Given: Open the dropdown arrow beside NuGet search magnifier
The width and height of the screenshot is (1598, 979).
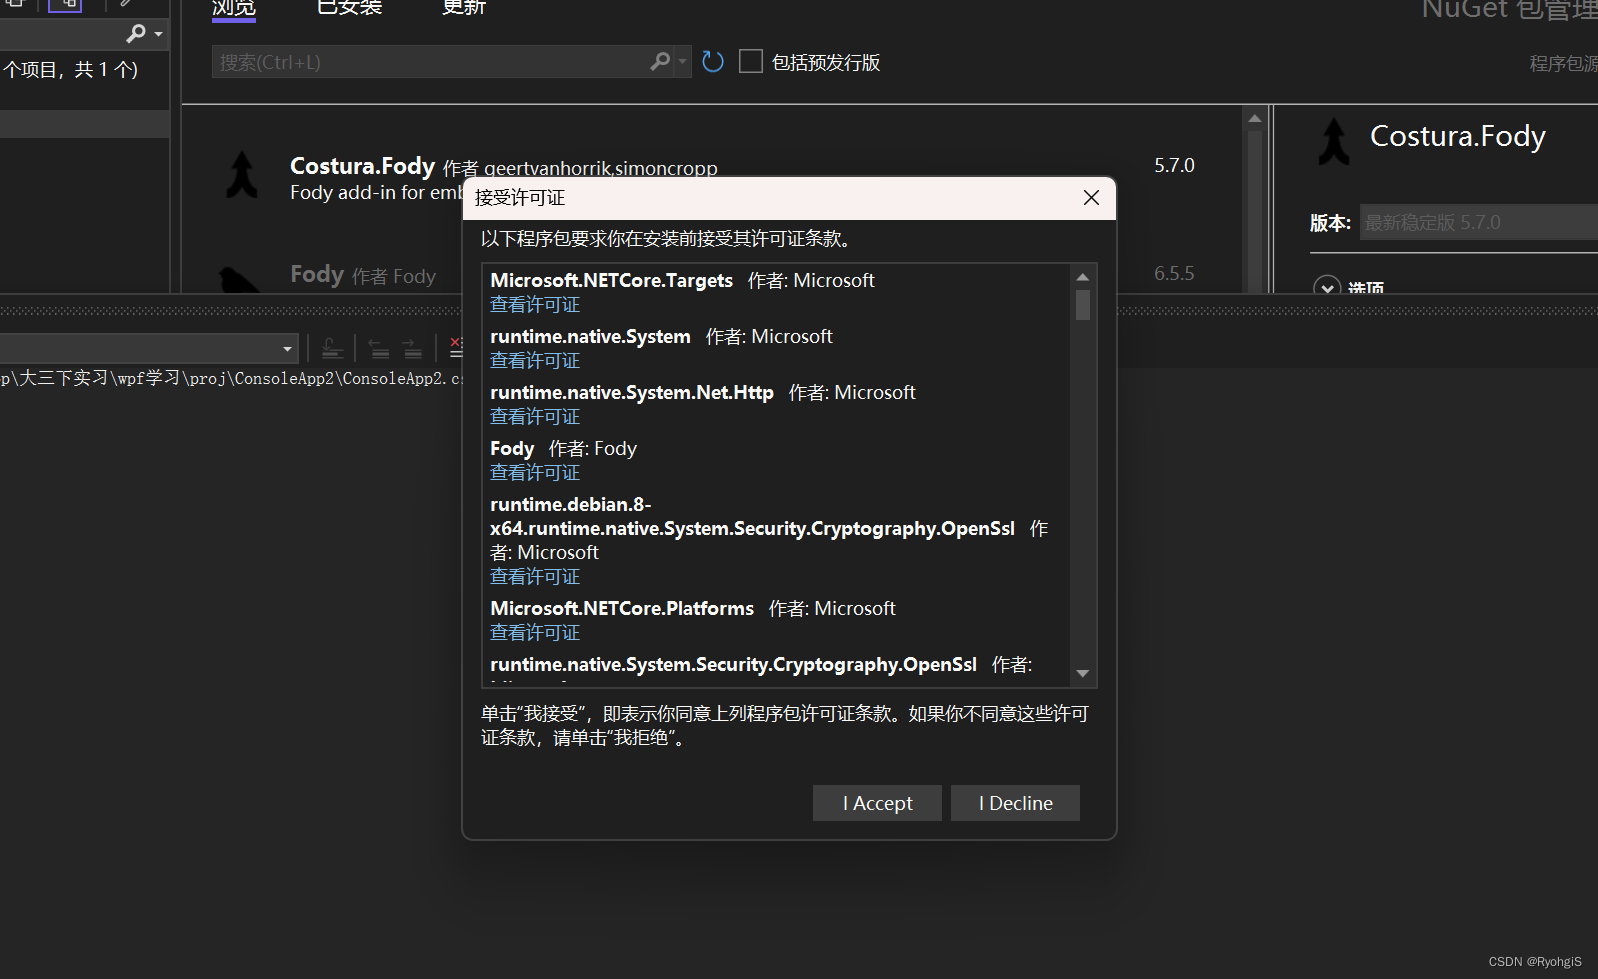Looking at the screenshot, I should point(683,62).
